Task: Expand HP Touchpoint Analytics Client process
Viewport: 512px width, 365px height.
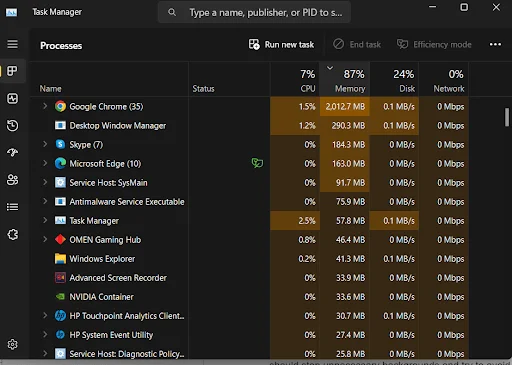Action: 45,315
